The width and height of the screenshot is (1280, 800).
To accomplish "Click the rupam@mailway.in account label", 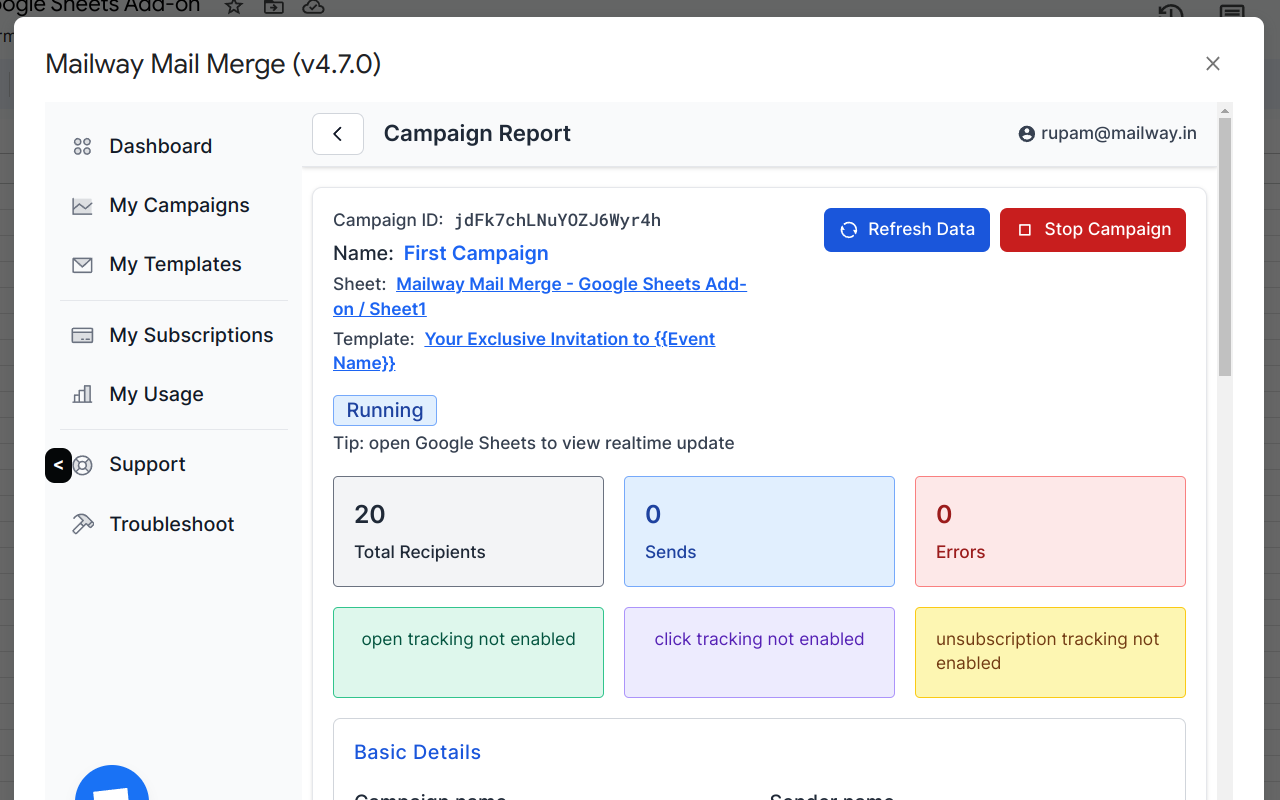I will click(1119, 133).
